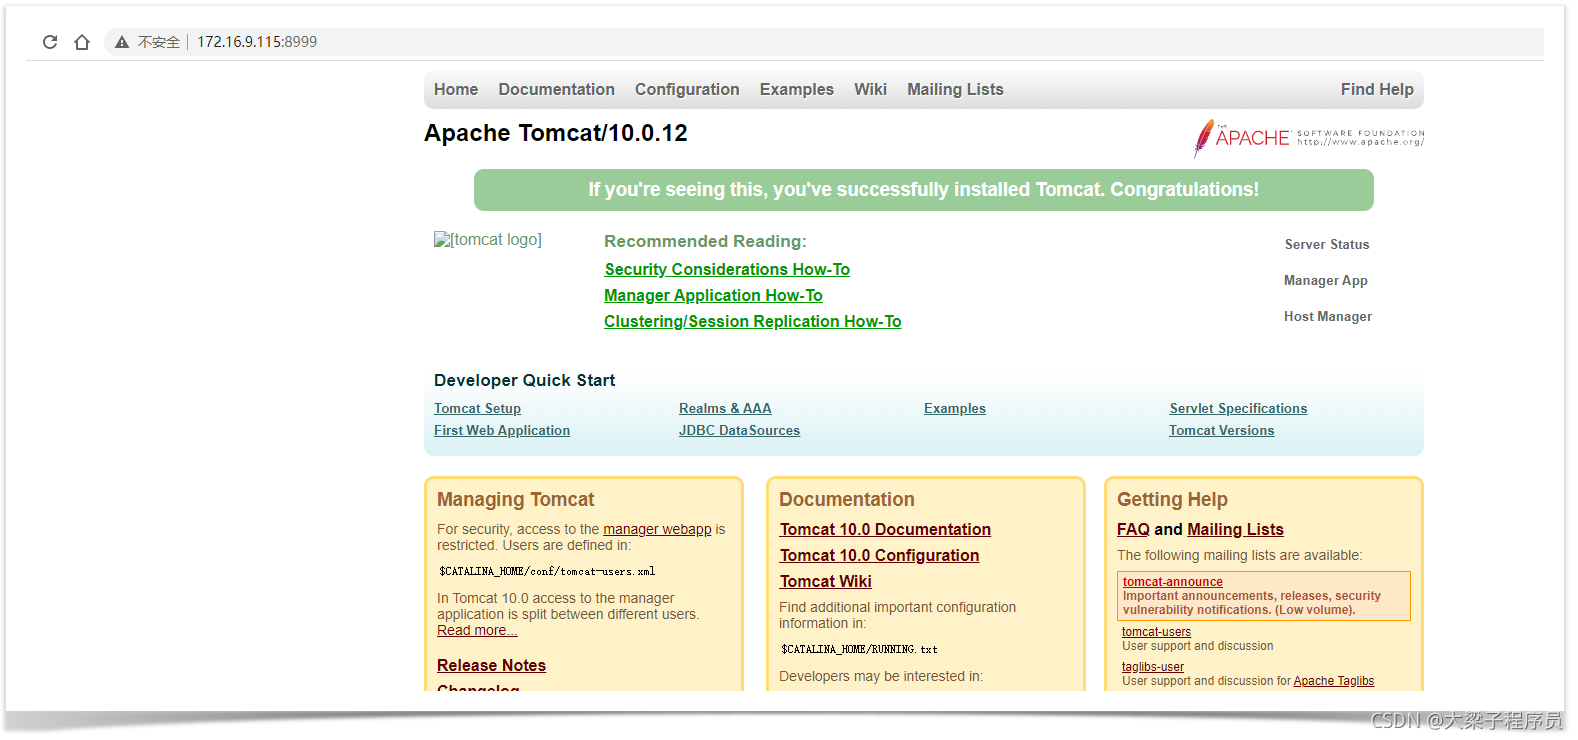Click the Host Manager button
1578x740 pixels.
coord(1328,317)
